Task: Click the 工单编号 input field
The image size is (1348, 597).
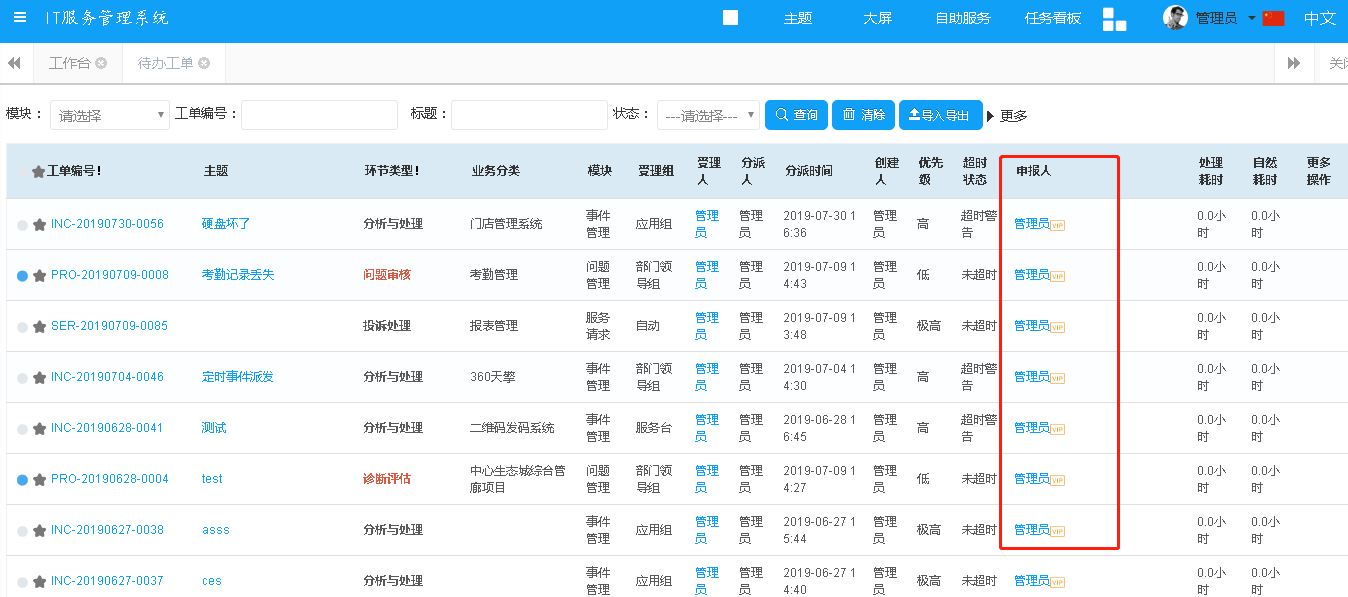Action: point(319,115)
